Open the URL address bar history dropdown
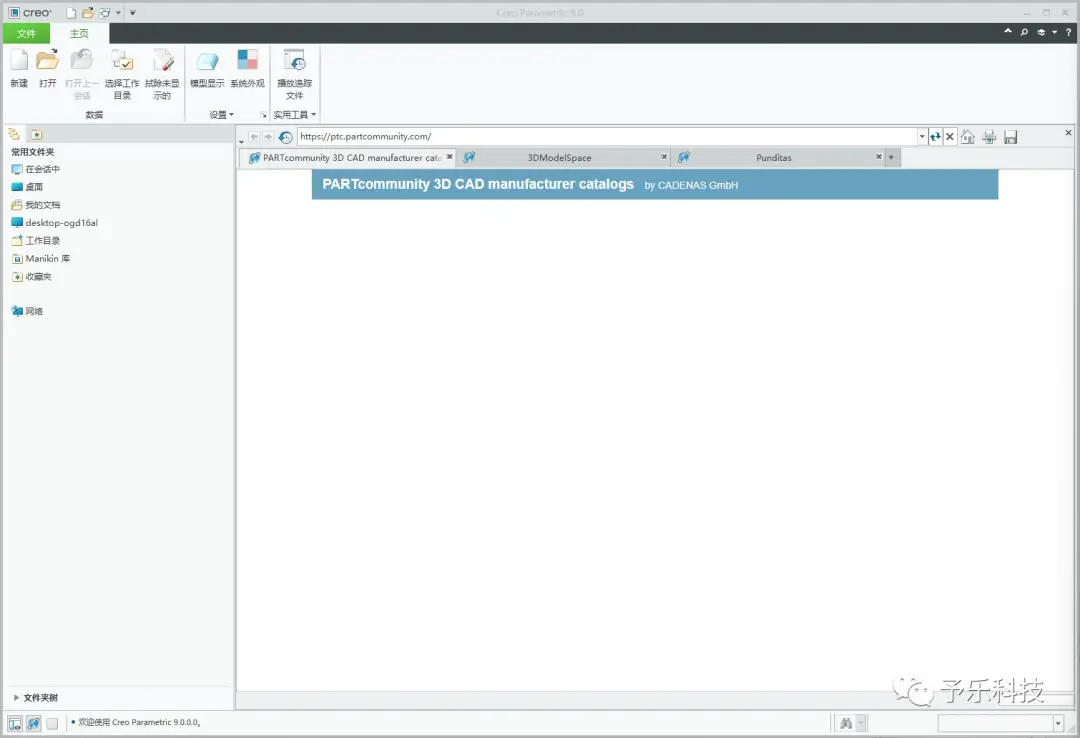Image resolution: width=1080 pixels, height=738 pixels. click(922, 136)
